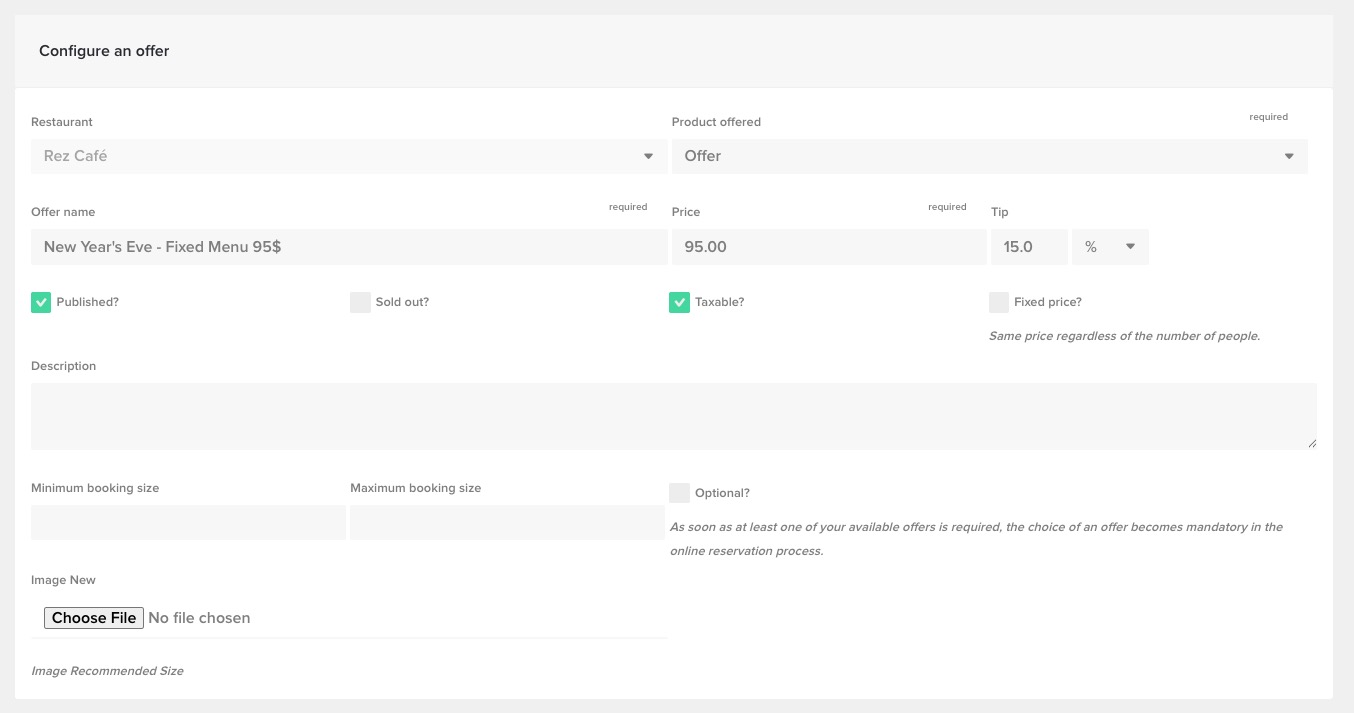Focus the Price field showing 95.00

click(828, 247)
